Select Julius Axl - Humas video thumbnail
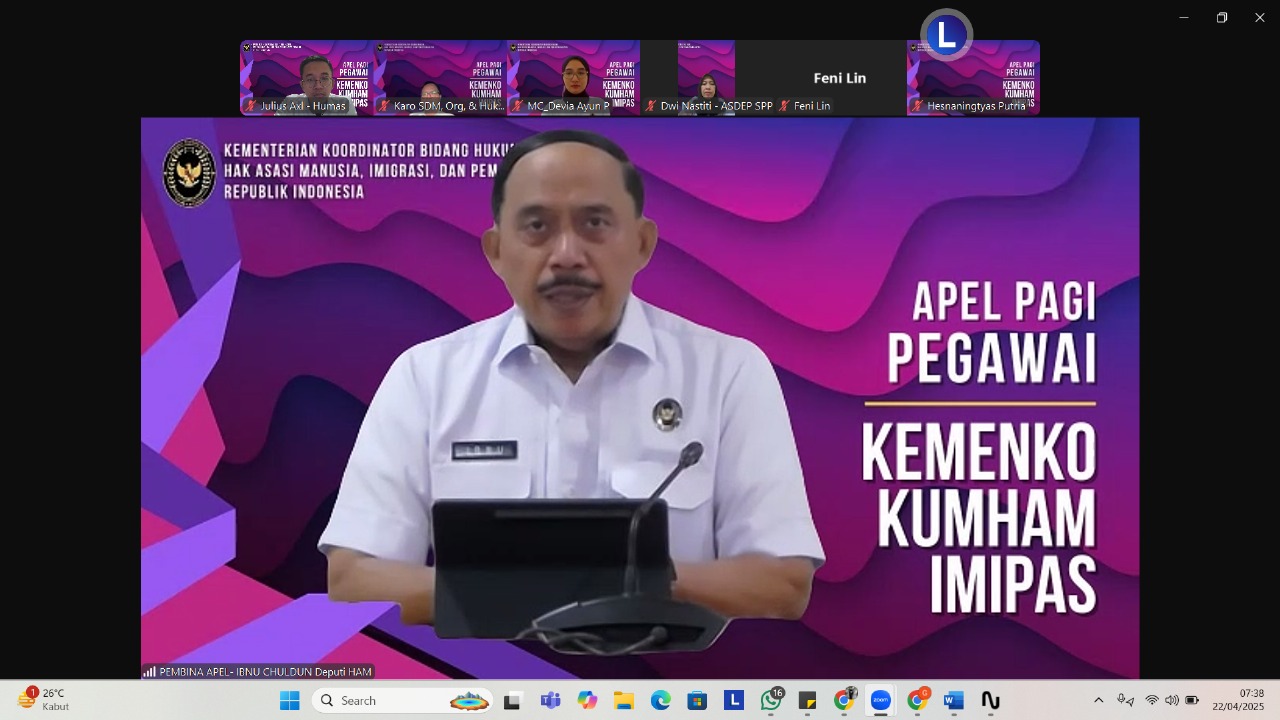The height and width of the screenshot is (720, 1280). [306, 77]
